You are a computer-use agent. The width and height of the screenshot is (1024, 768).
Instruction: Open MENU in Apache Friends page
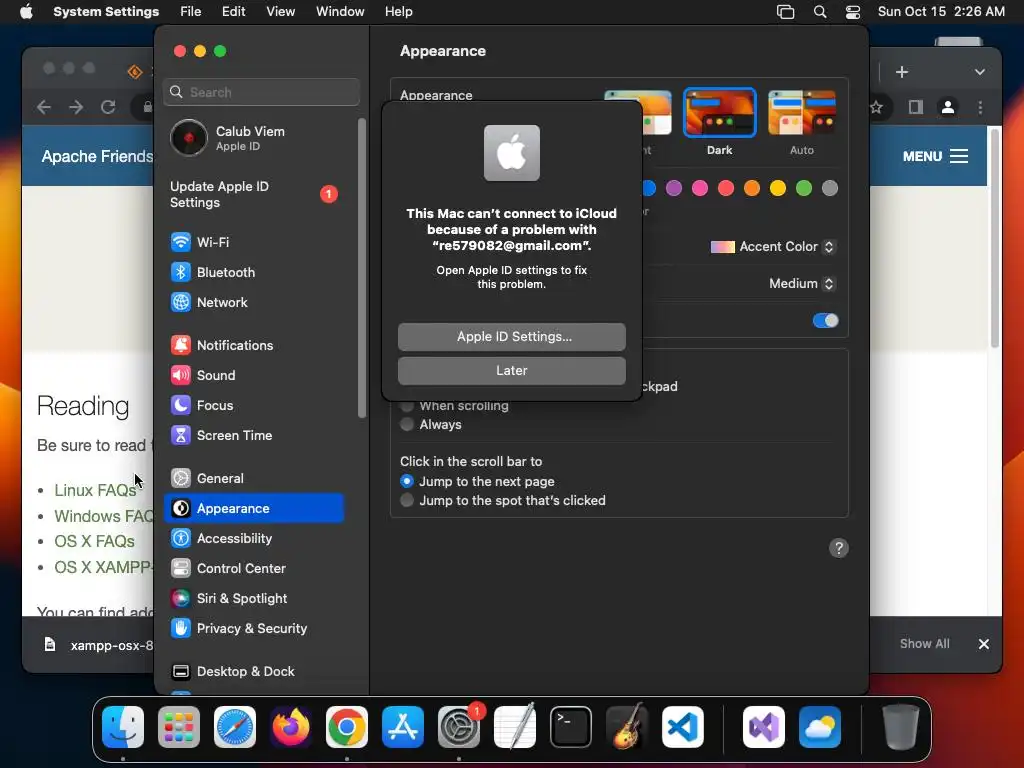point(935,156)
